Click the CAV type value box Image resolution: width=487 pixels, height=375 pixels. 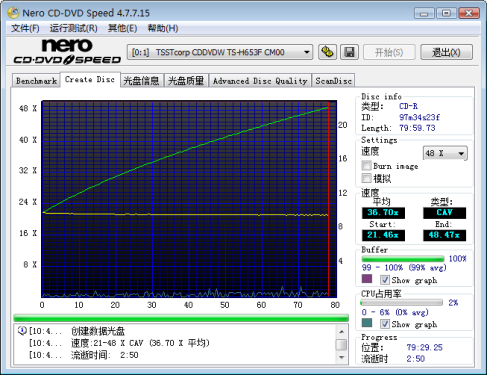click(444, 213)
